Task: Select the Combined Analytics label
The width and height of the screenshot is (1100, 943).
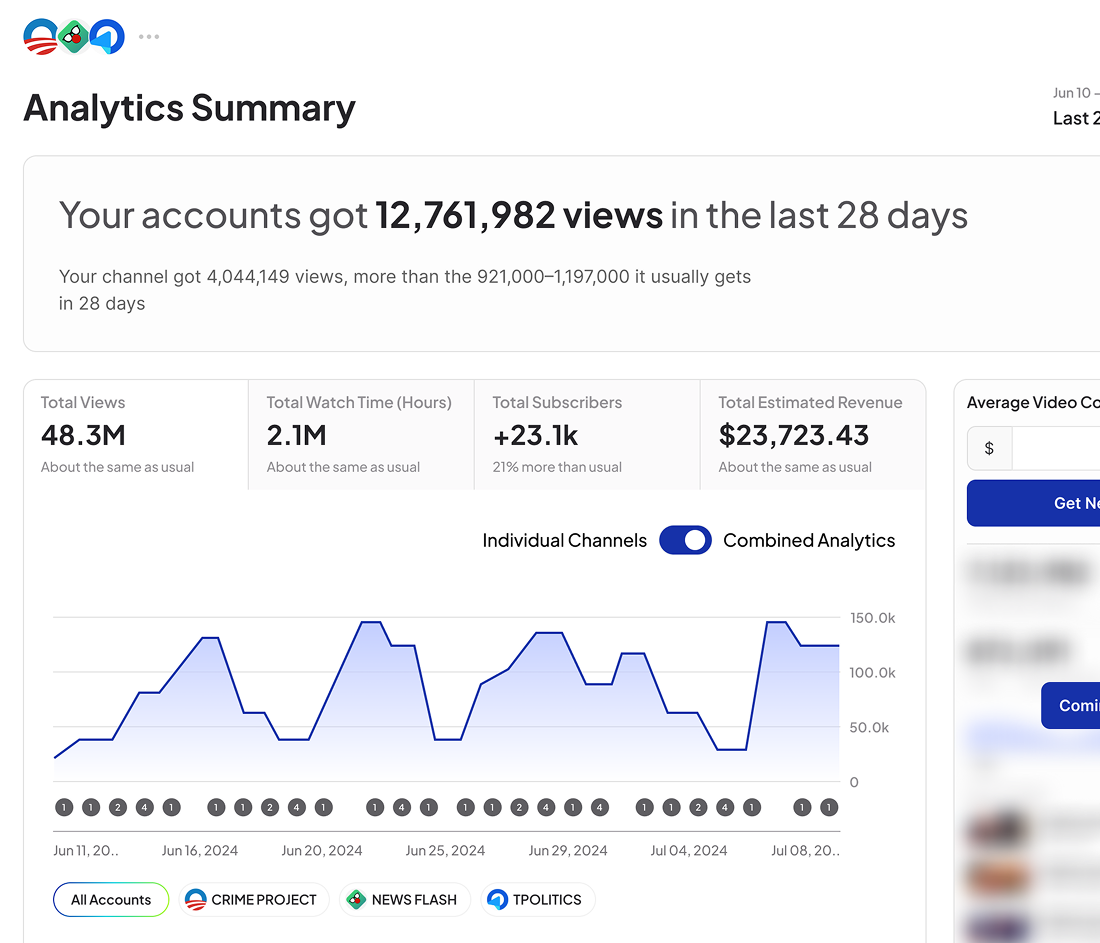Action: point(808,541)
